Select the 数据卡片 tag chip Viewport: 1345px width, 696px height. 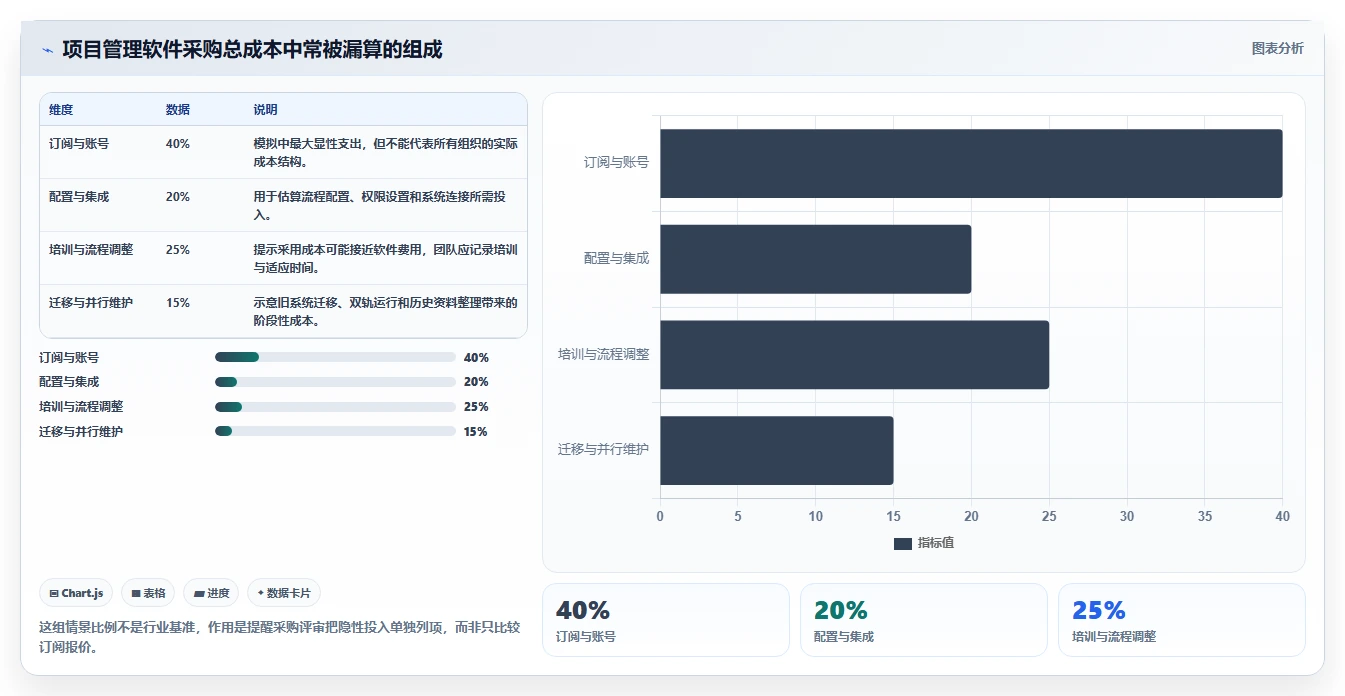284,593
